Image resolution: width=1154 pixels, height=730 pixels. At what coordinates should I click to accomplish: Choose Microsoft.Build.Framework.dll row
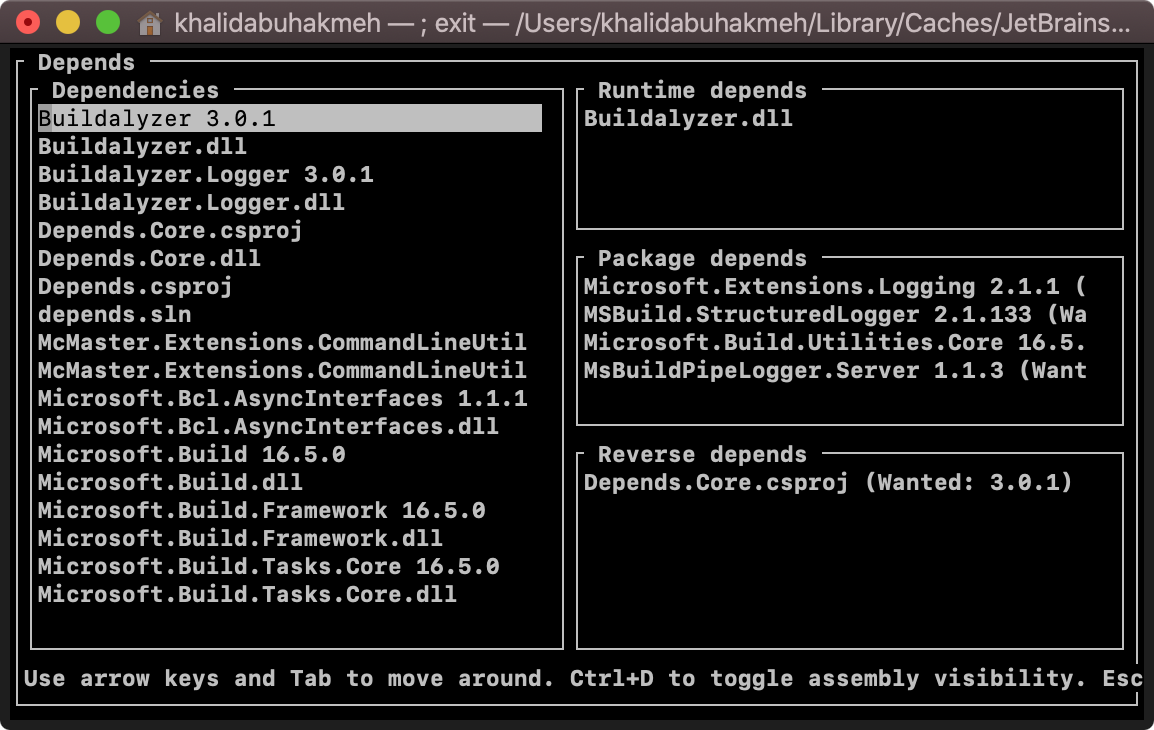click(x=241, y=538)
